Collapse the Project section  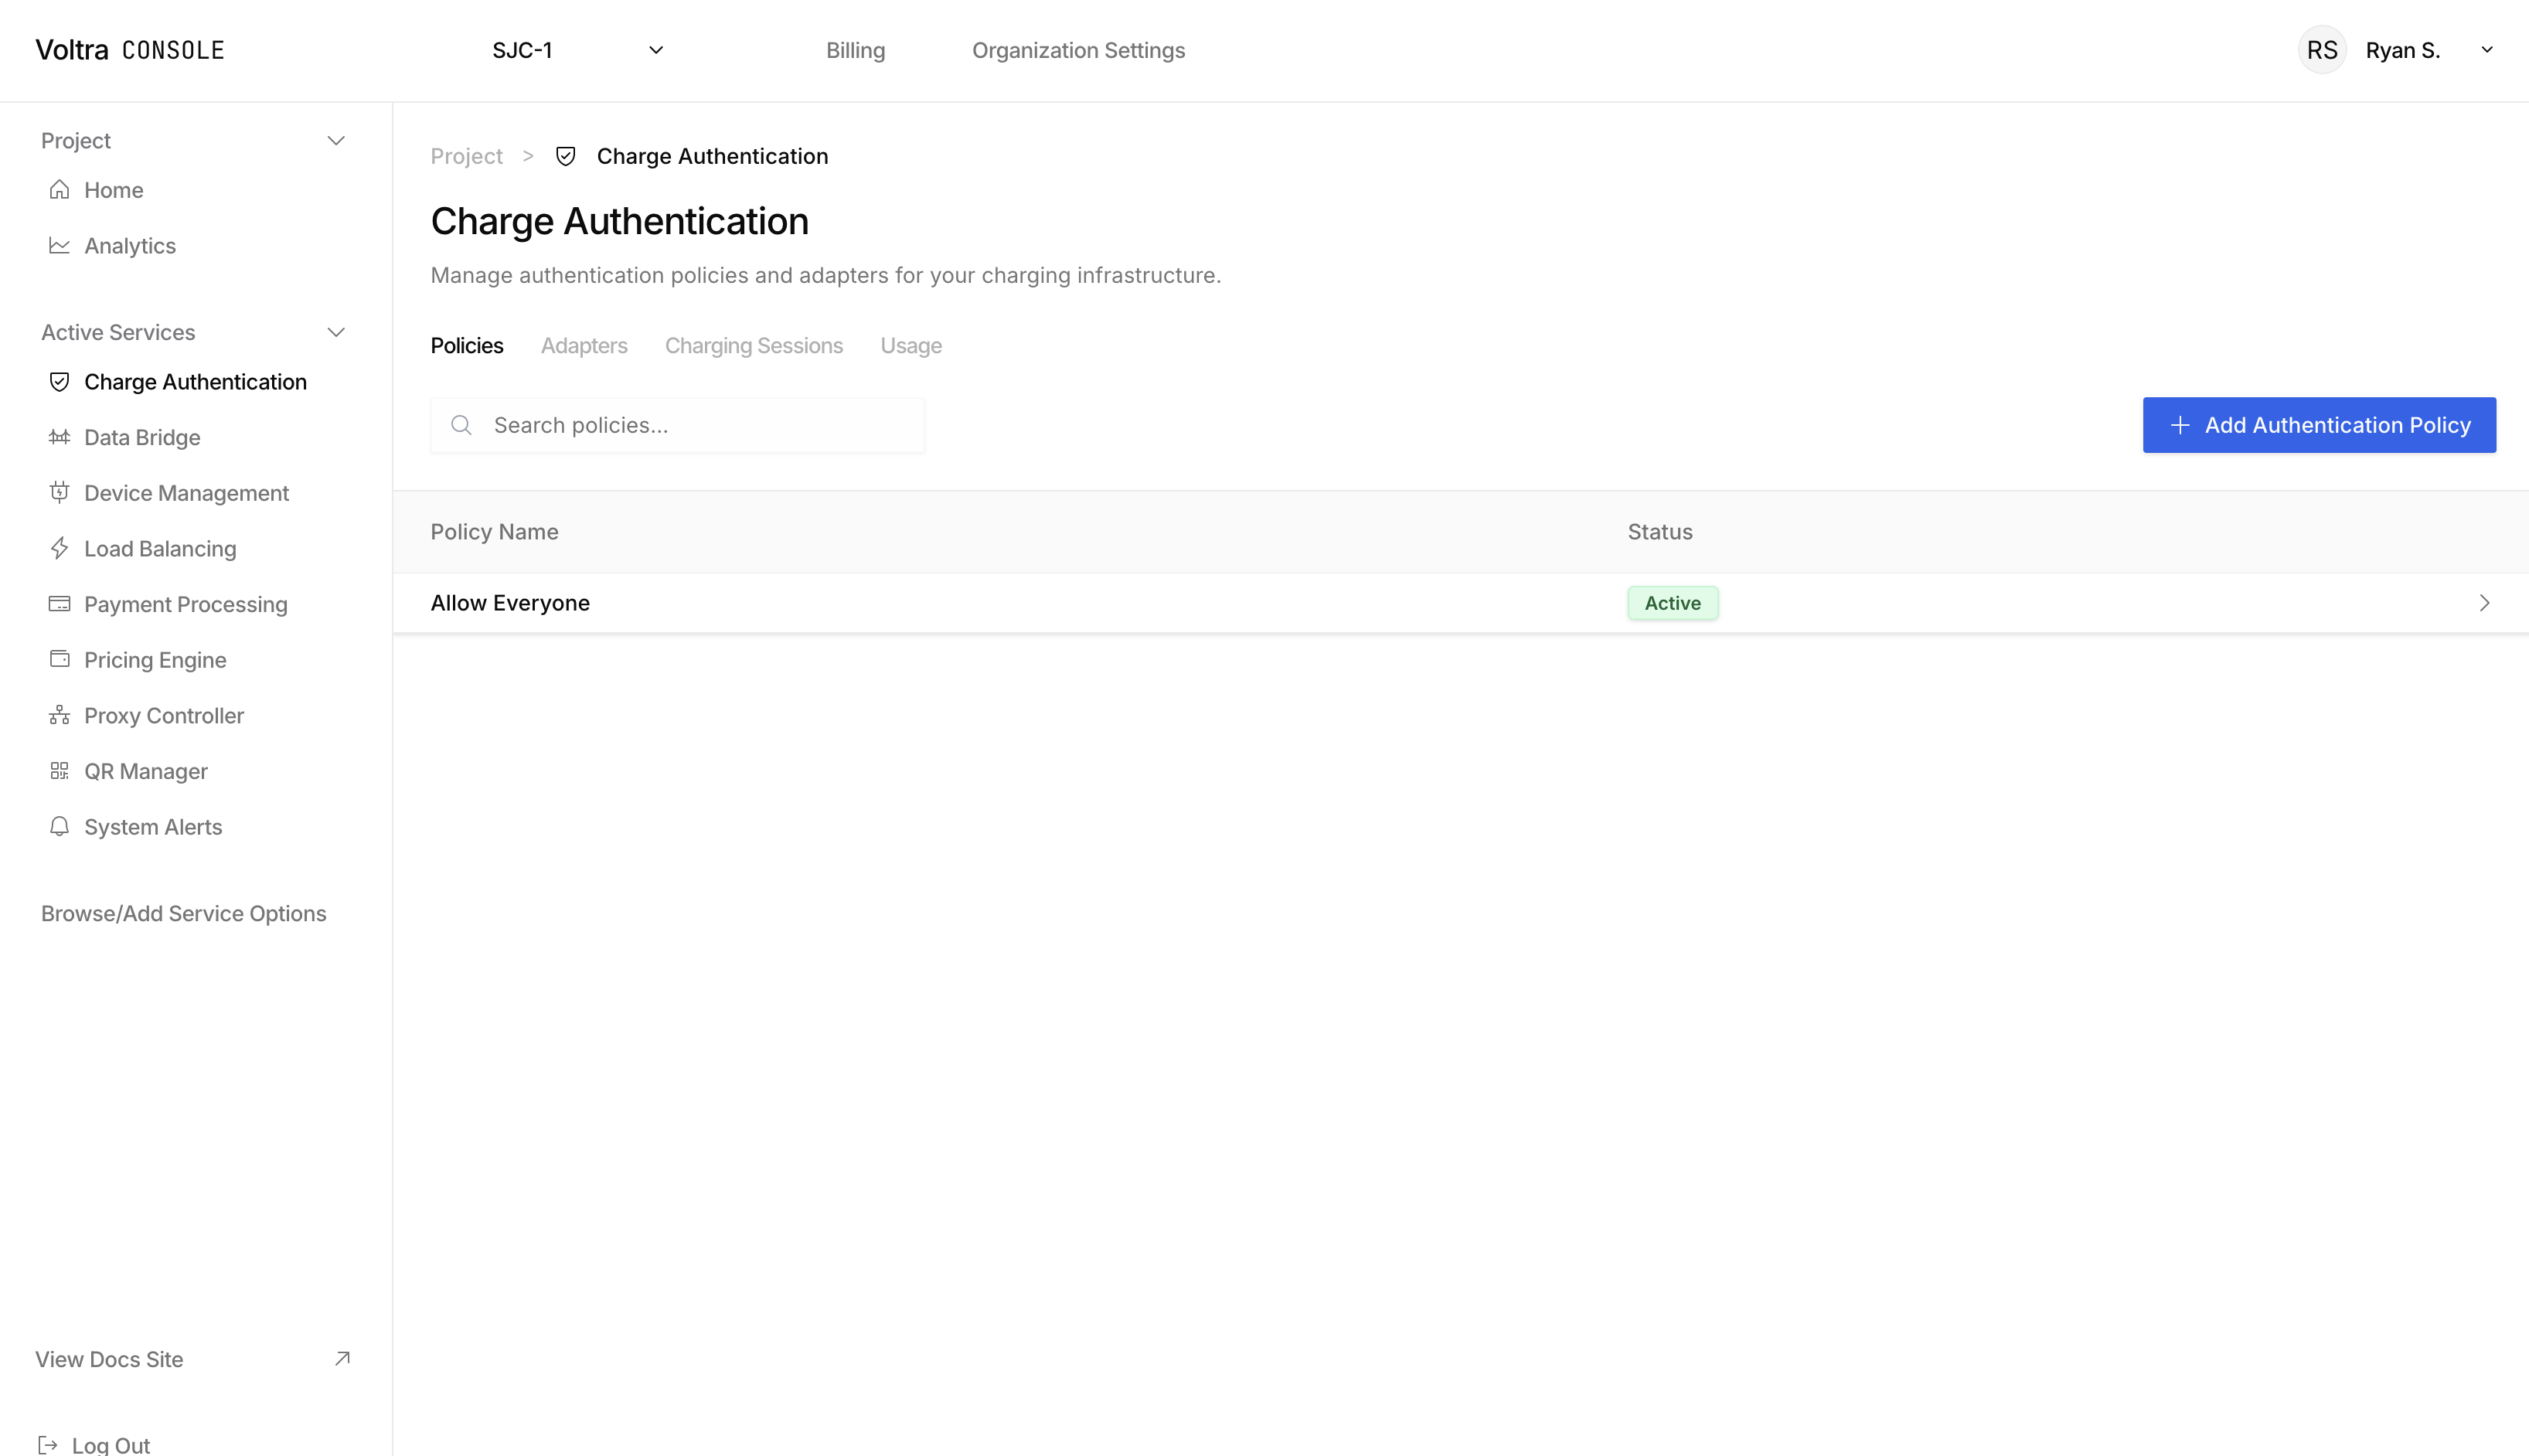coord(336,140)
